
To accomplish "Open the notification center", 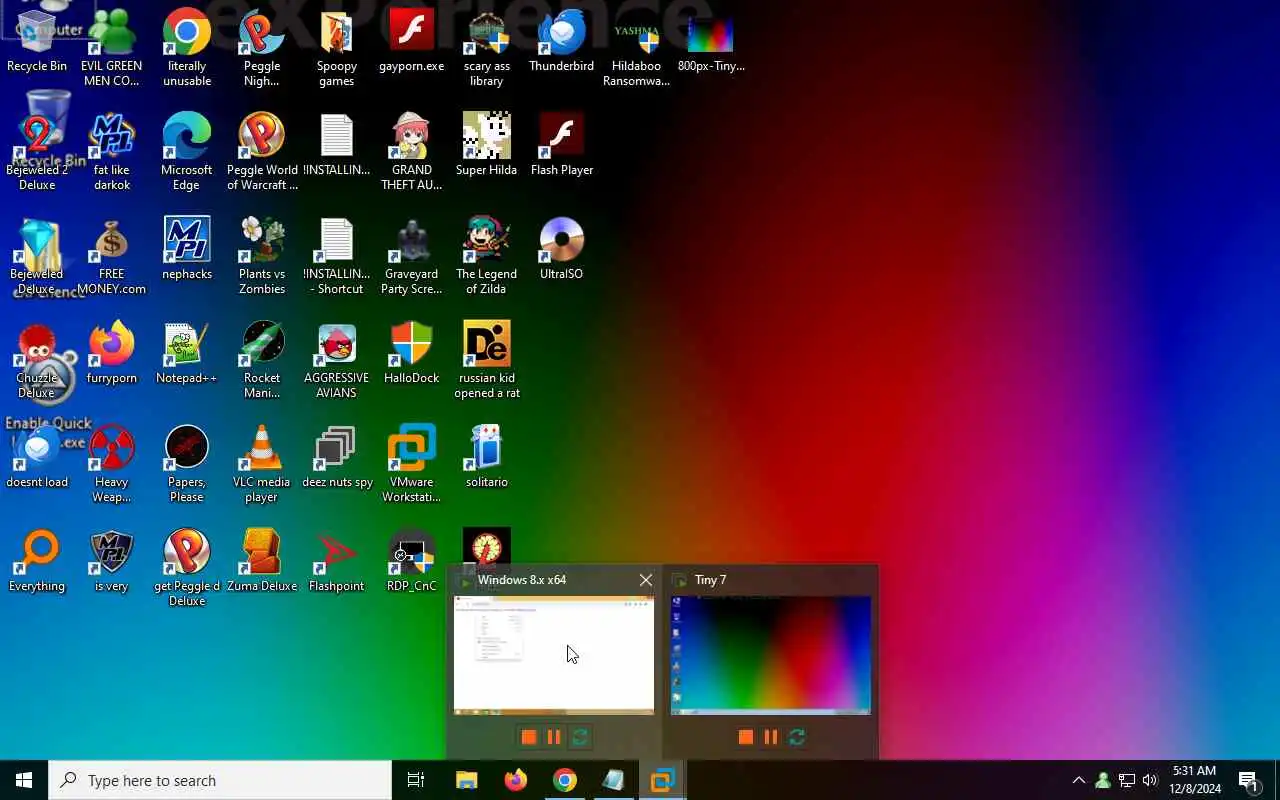I will click(x=1249, y=780).
